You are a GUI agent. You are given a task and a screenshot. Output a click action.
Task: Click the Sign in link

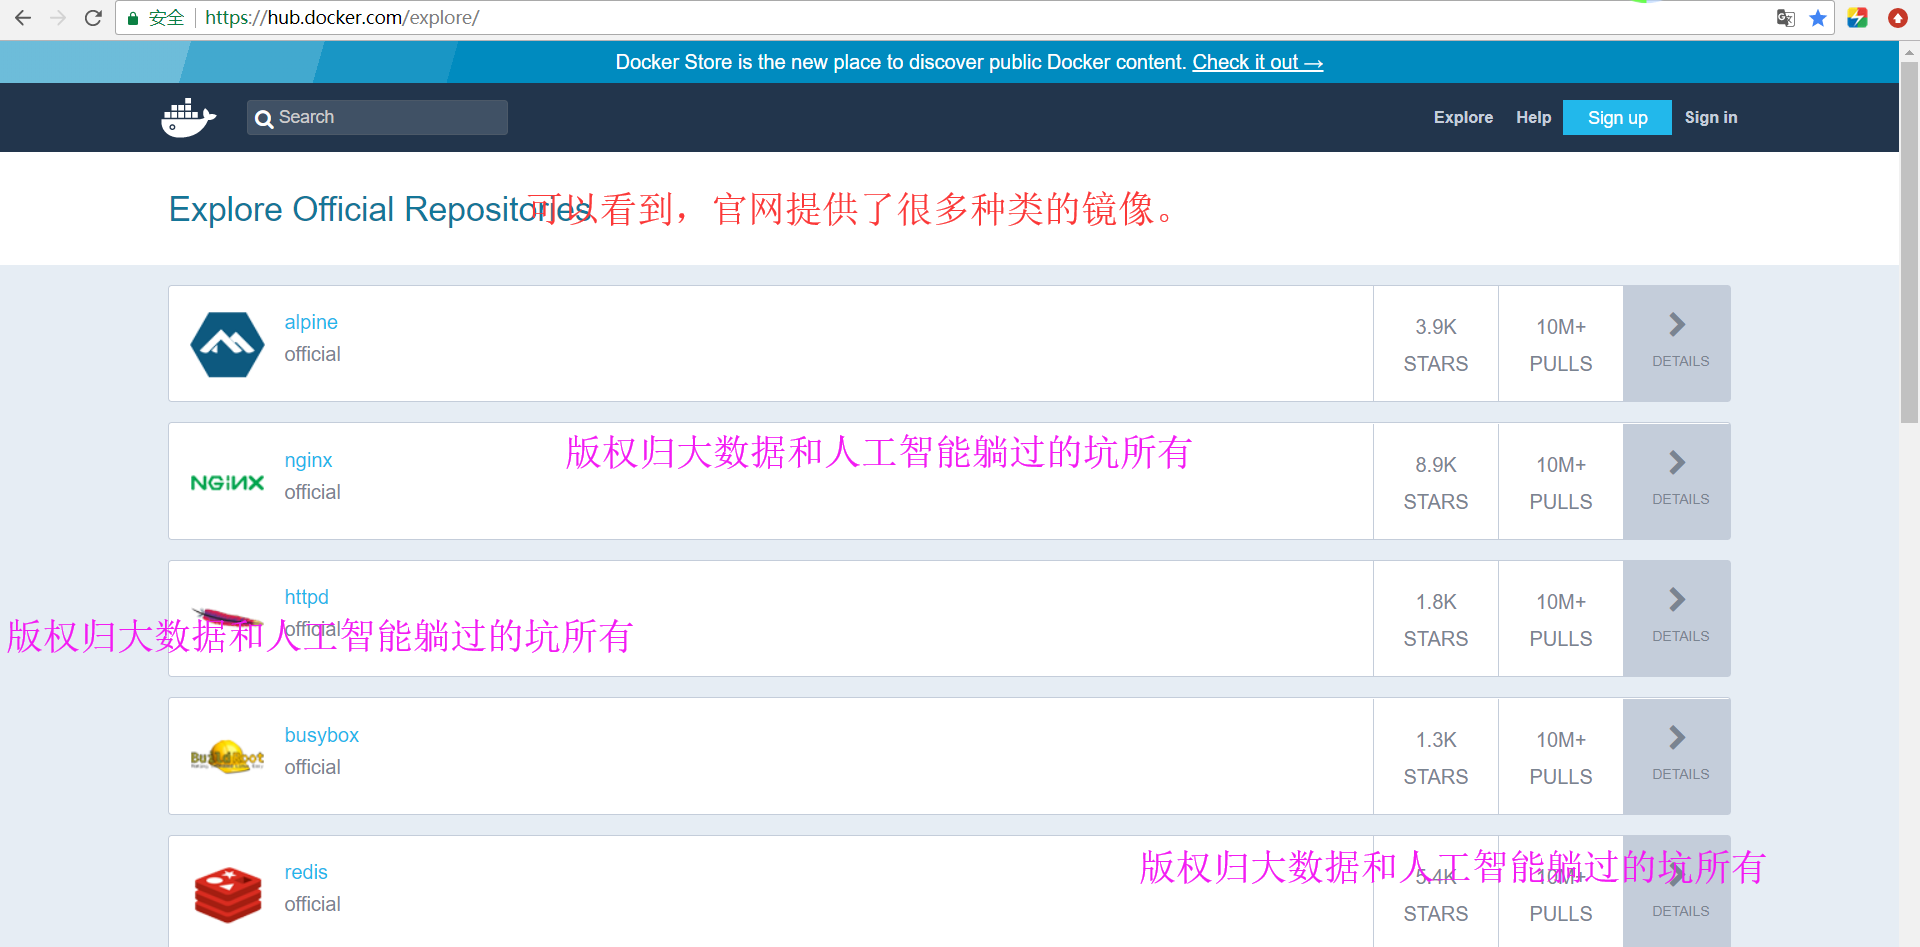pos(1711,117)
